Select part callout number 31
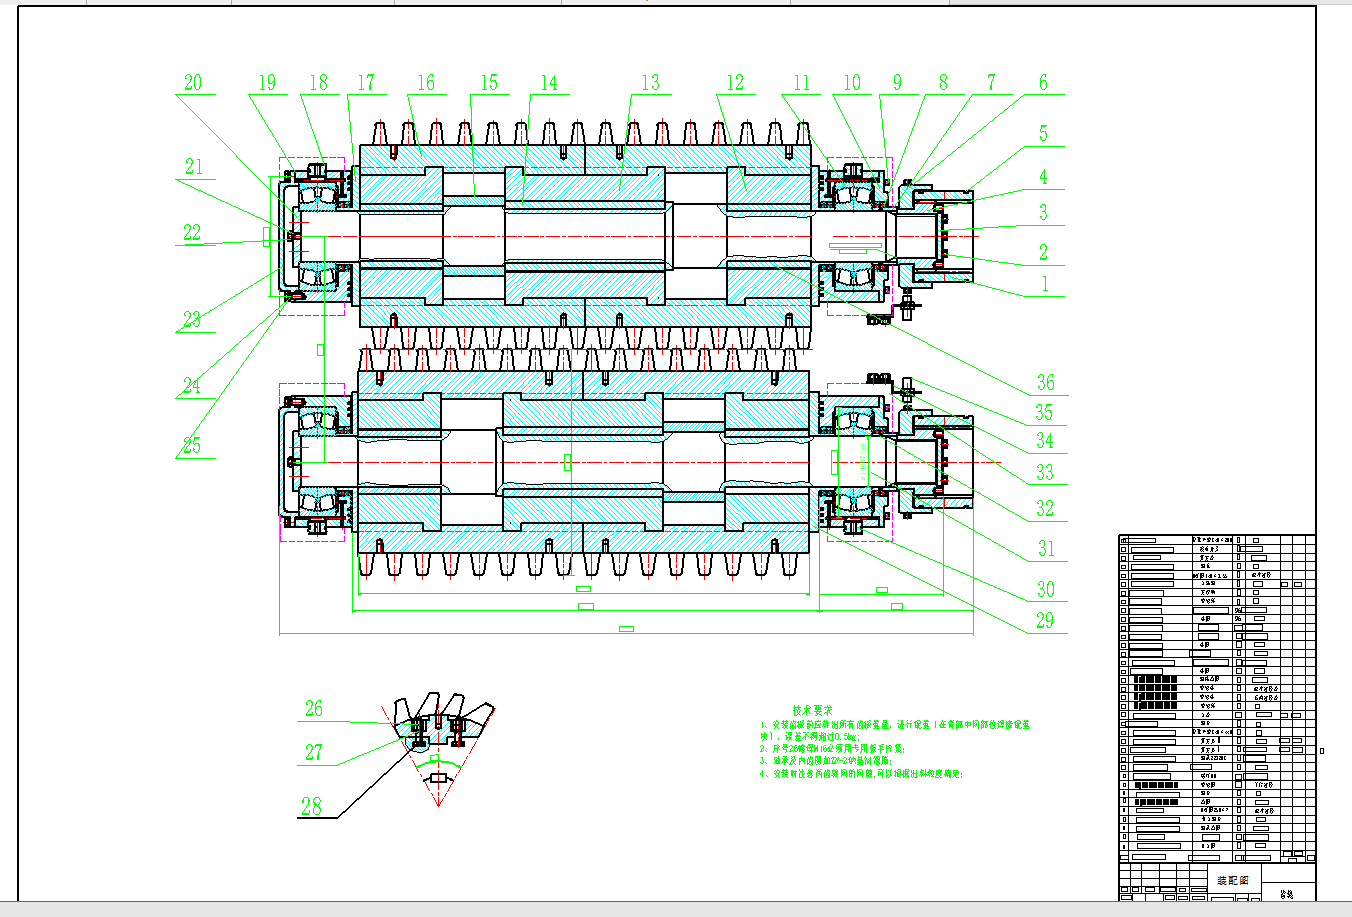The width and height of the screenshot is (1352, 917). [x=1046, y=548]
